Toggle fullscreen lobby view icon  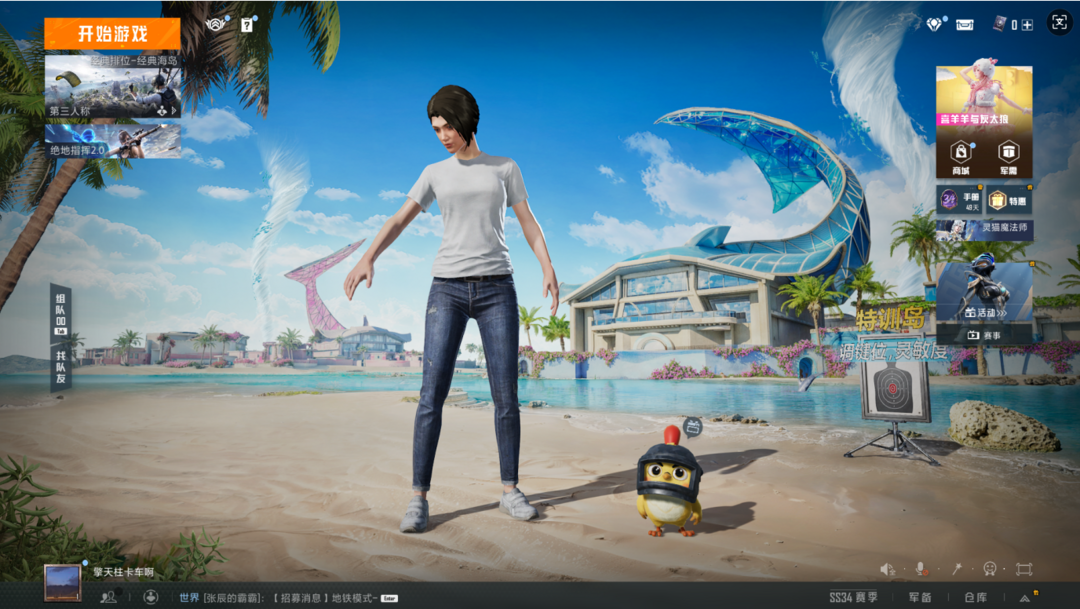tap(1024, 569)
